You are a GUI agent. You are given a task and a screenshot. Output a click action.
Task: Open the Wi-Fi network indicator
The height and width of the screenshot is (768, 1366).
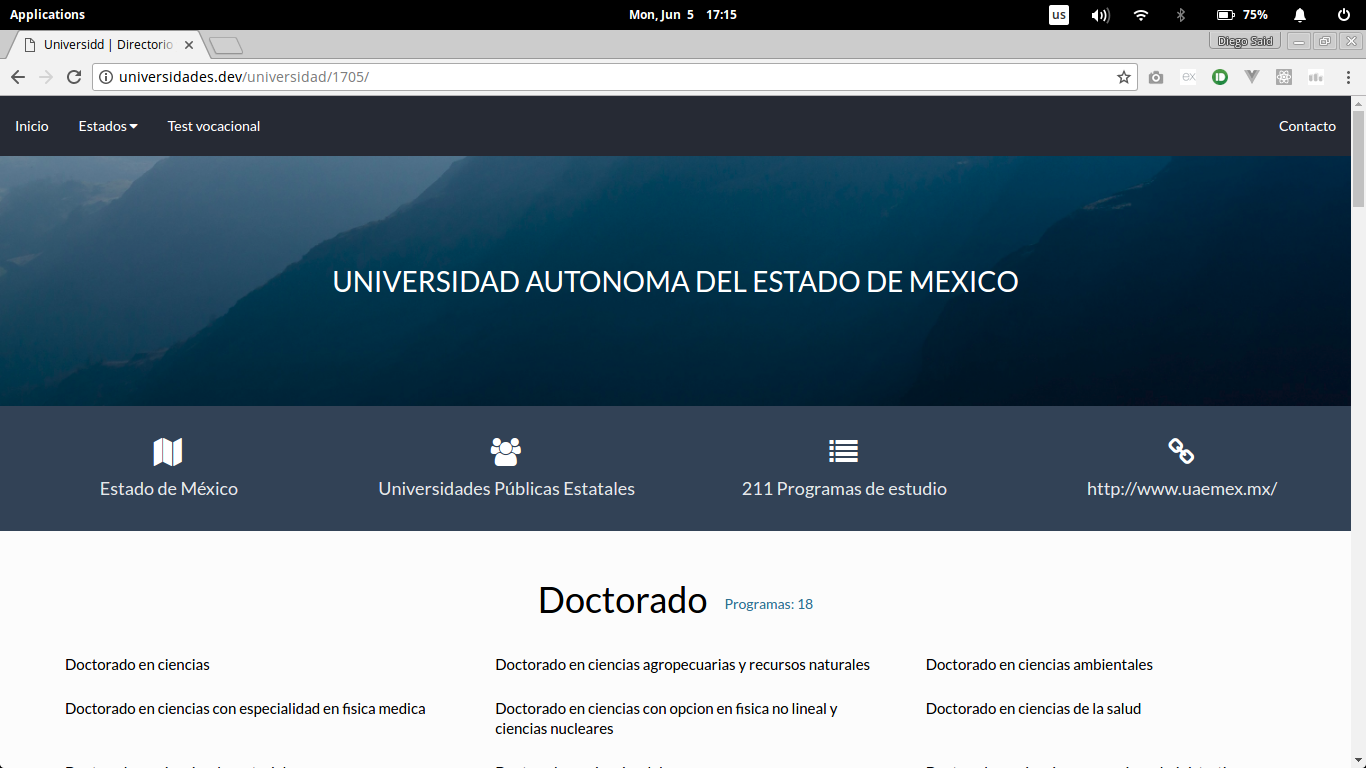(1141, 14)
